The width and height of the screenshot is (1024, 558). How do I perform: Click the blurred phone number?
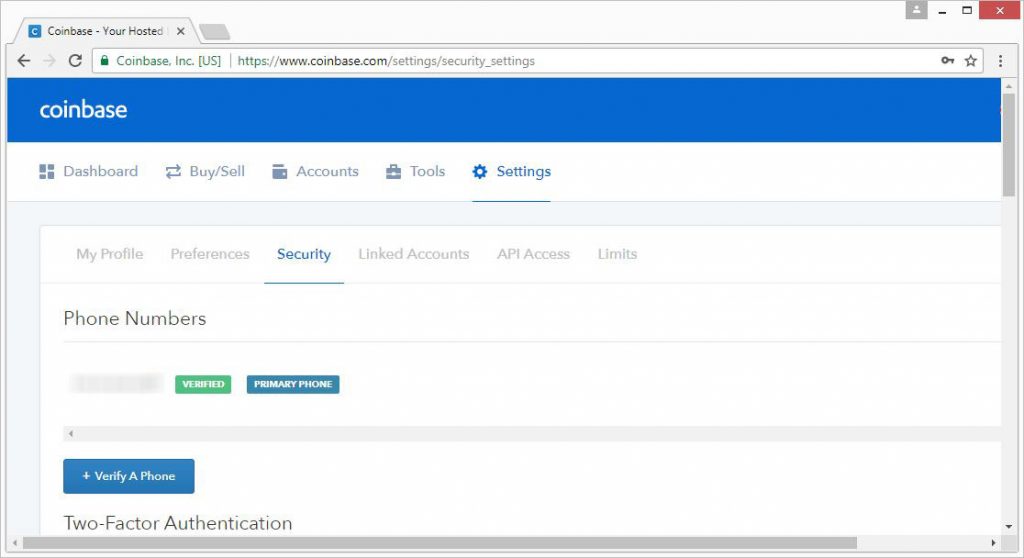point(116,384)
